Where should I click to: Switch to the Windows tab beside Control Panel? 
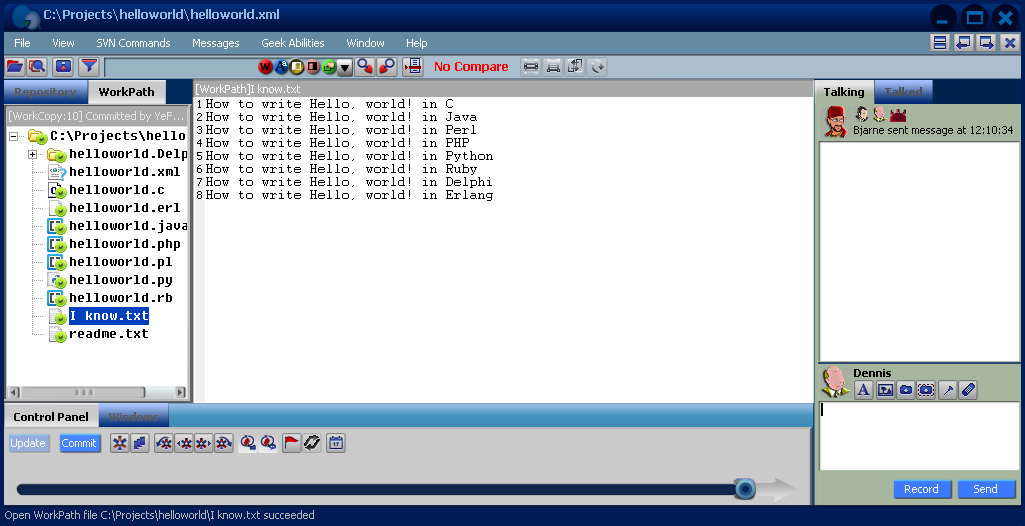click(x=133, y=417)
